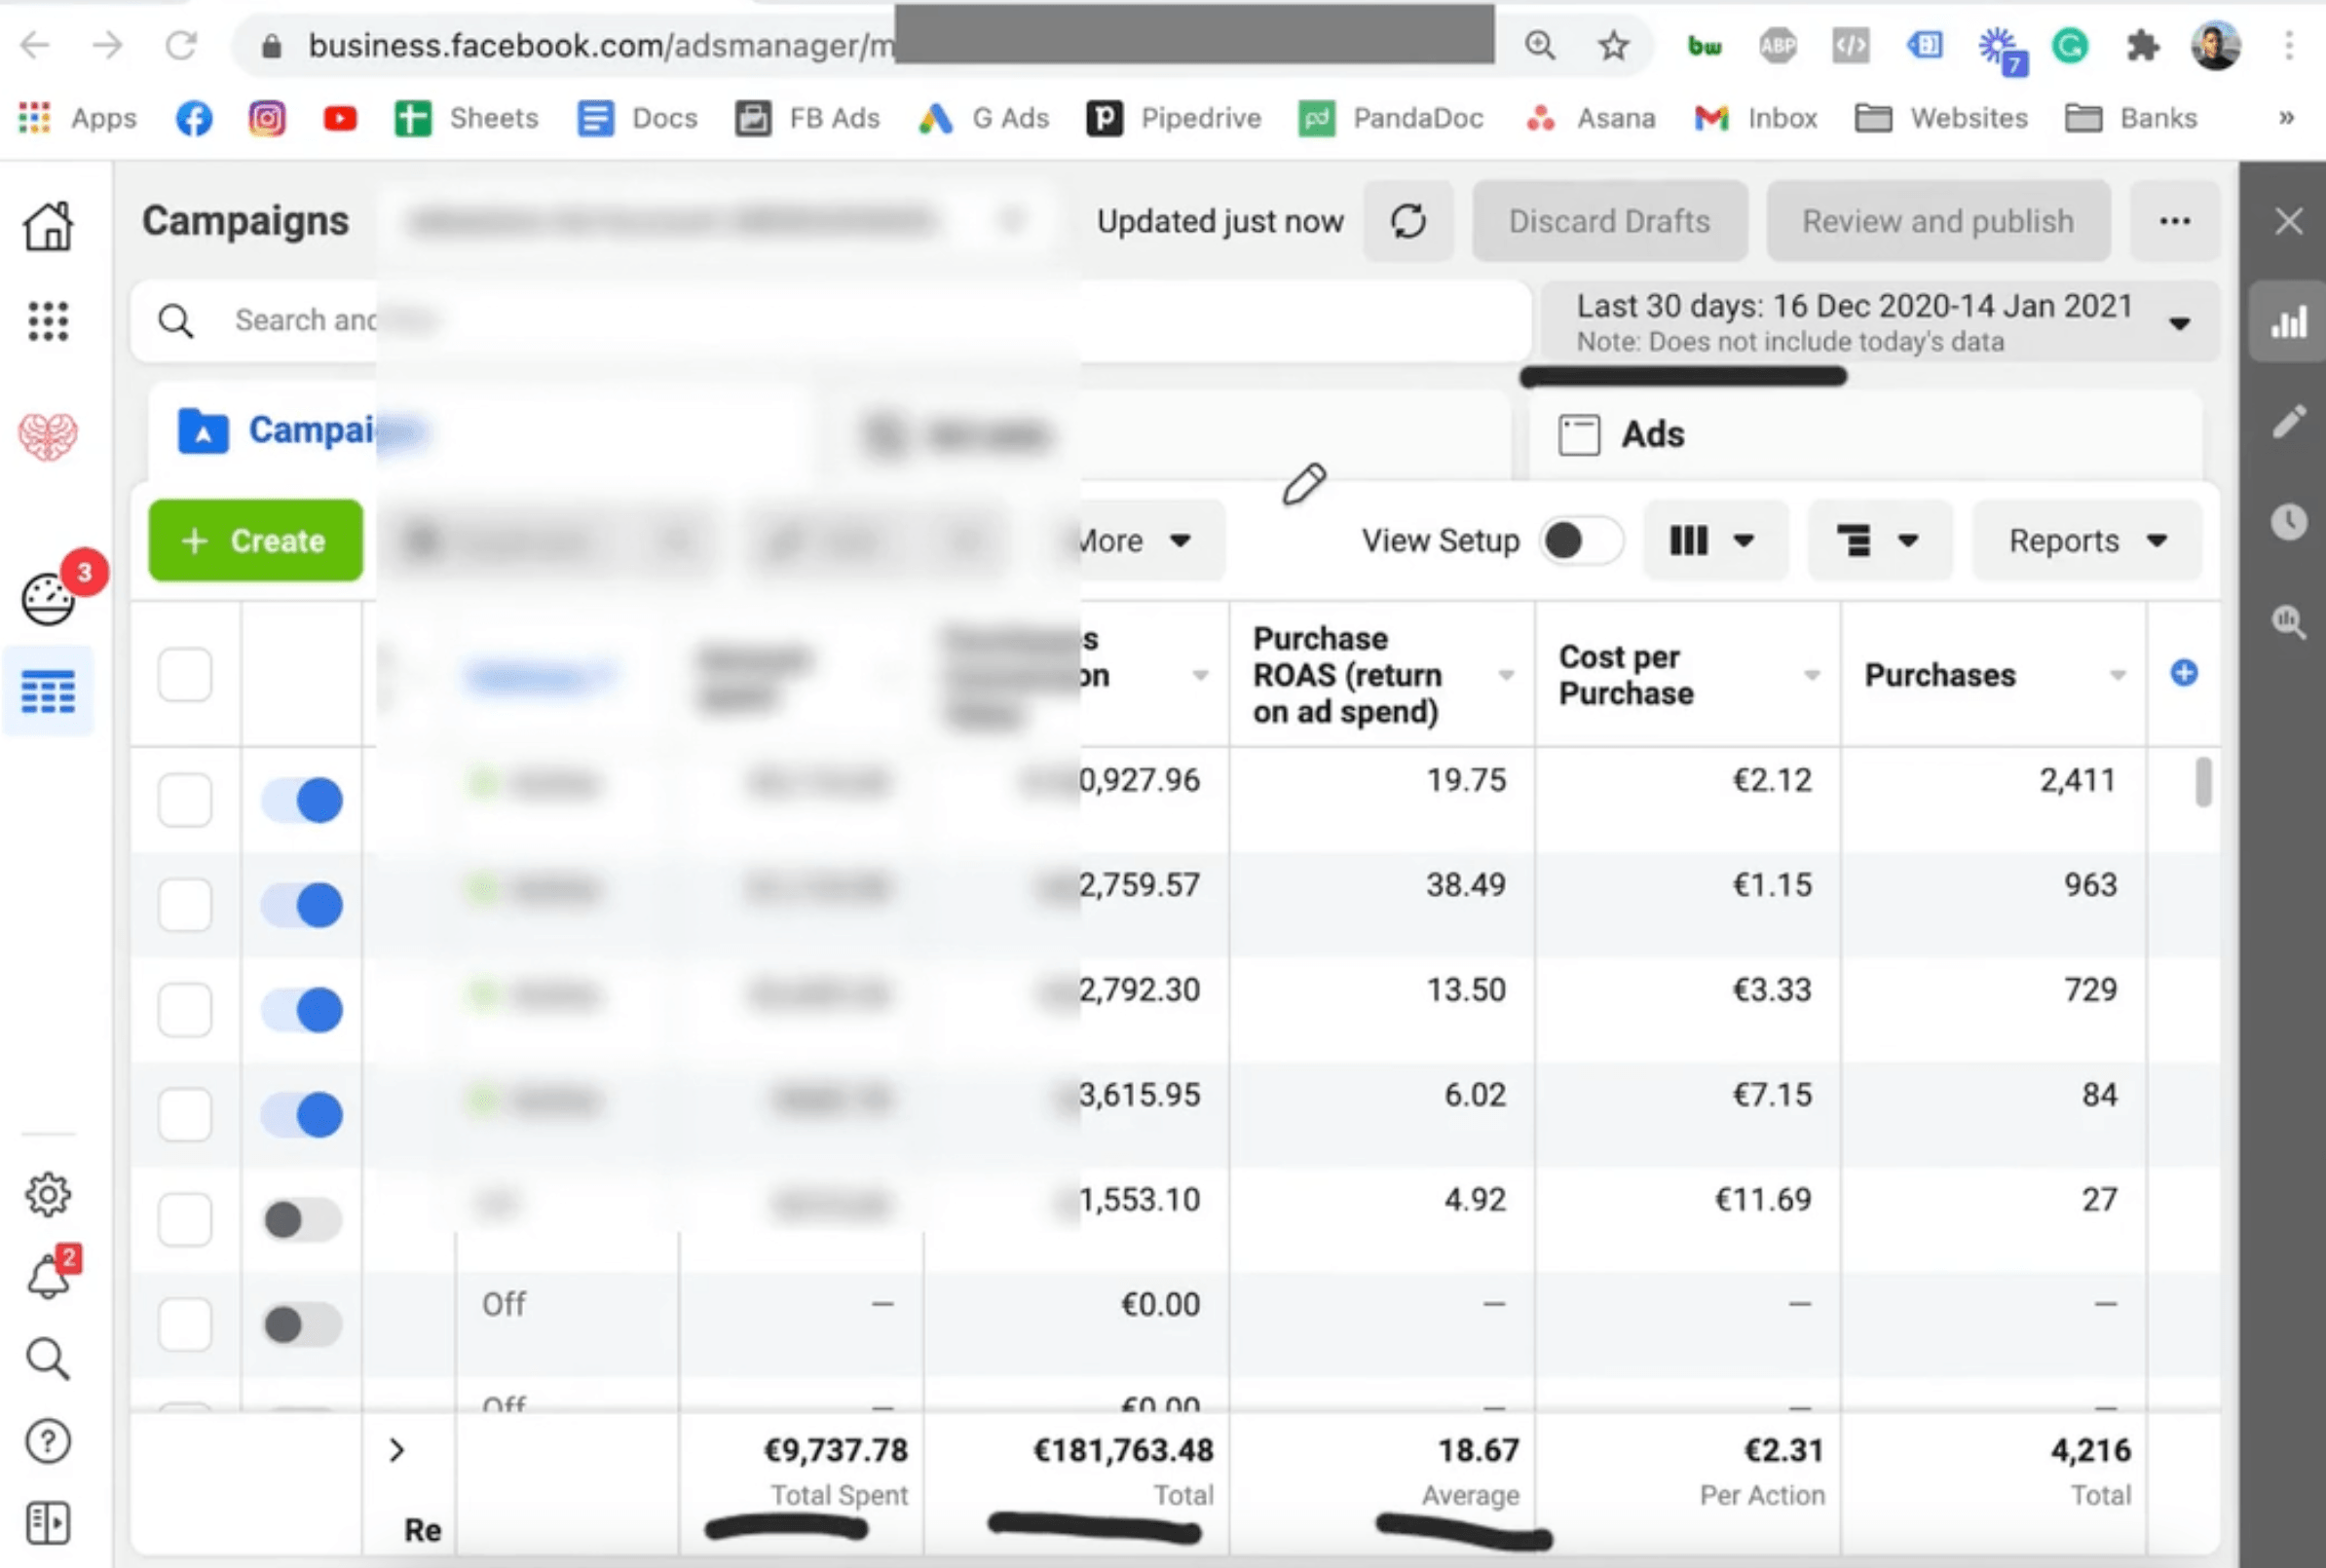
Task: Toggle the View Setup switch
Action: click(x=1580, y=541)
